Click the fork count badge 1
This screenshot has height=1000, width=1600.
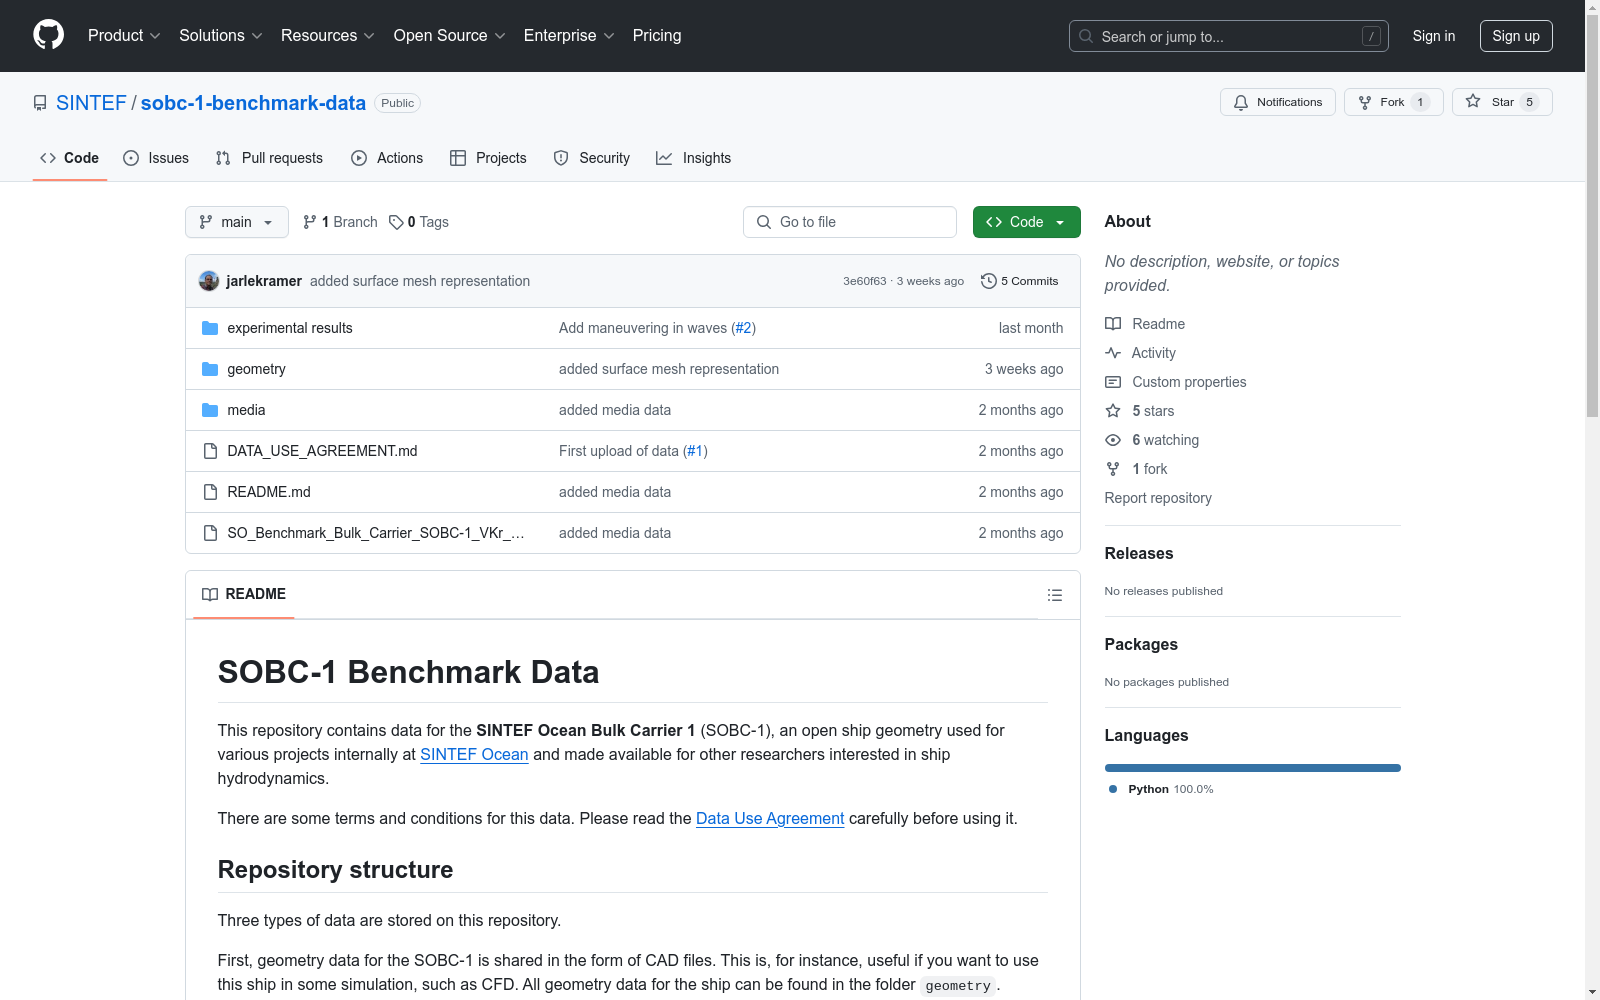(x=1420, y=102)
